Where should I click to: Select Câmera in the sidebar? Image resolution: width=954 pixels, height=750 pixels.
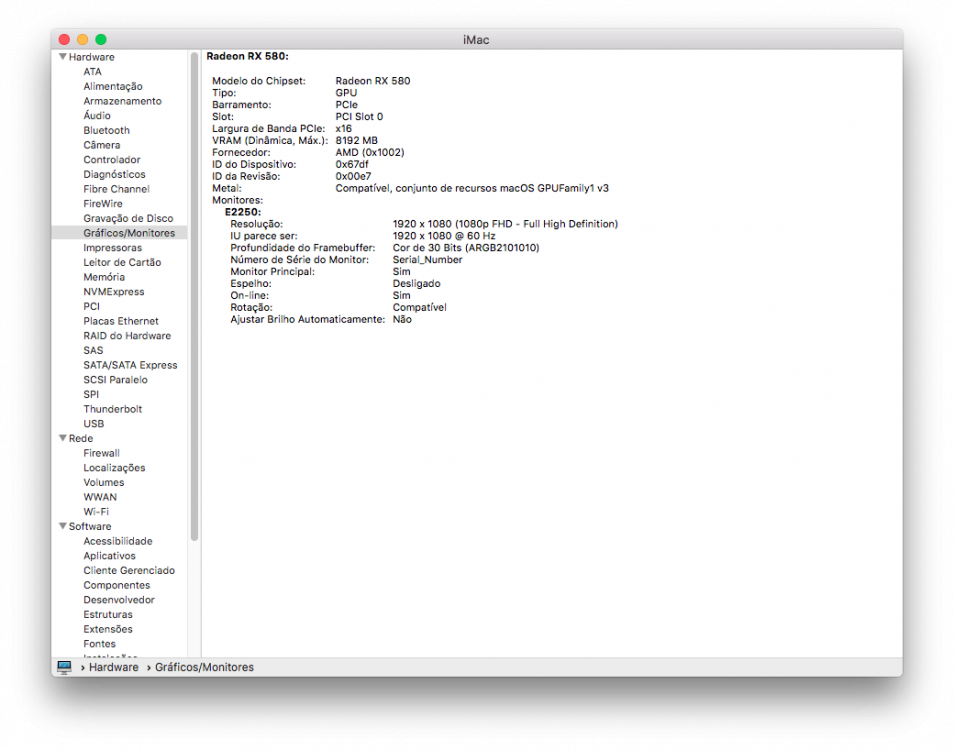pyautogui.click(x=102, y=145)
